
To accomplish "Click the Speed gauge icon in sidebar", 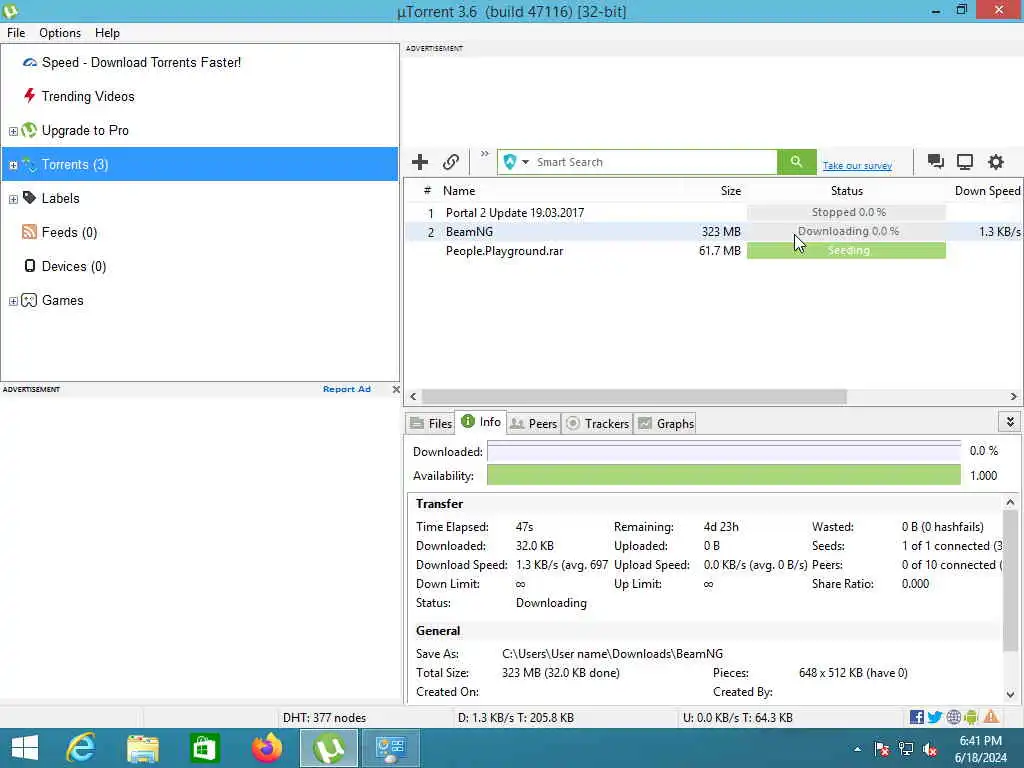I will (x=29, y=63).
